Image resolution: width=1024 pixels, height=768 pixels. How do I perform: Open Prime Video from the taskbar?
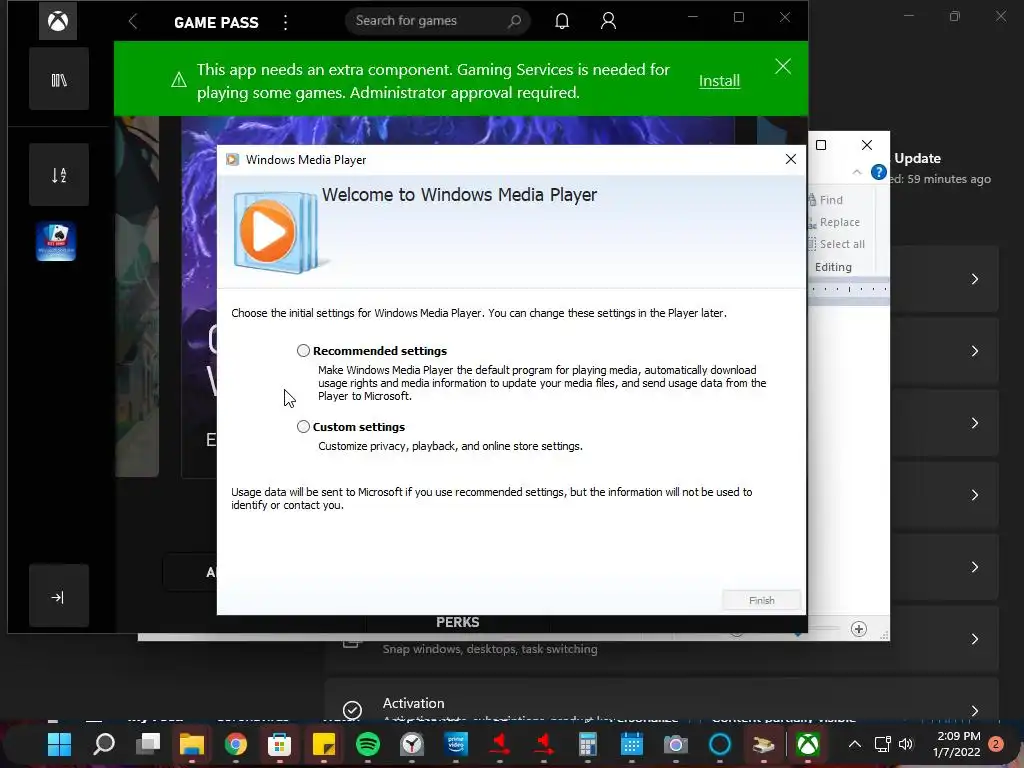456,744
